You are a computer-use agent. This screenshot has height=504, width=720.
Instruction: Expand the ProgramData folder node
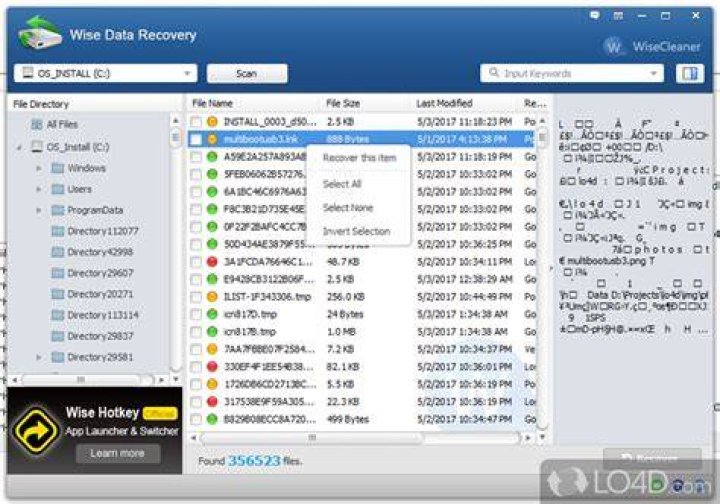pyautogui.click(x=39, y=210)
